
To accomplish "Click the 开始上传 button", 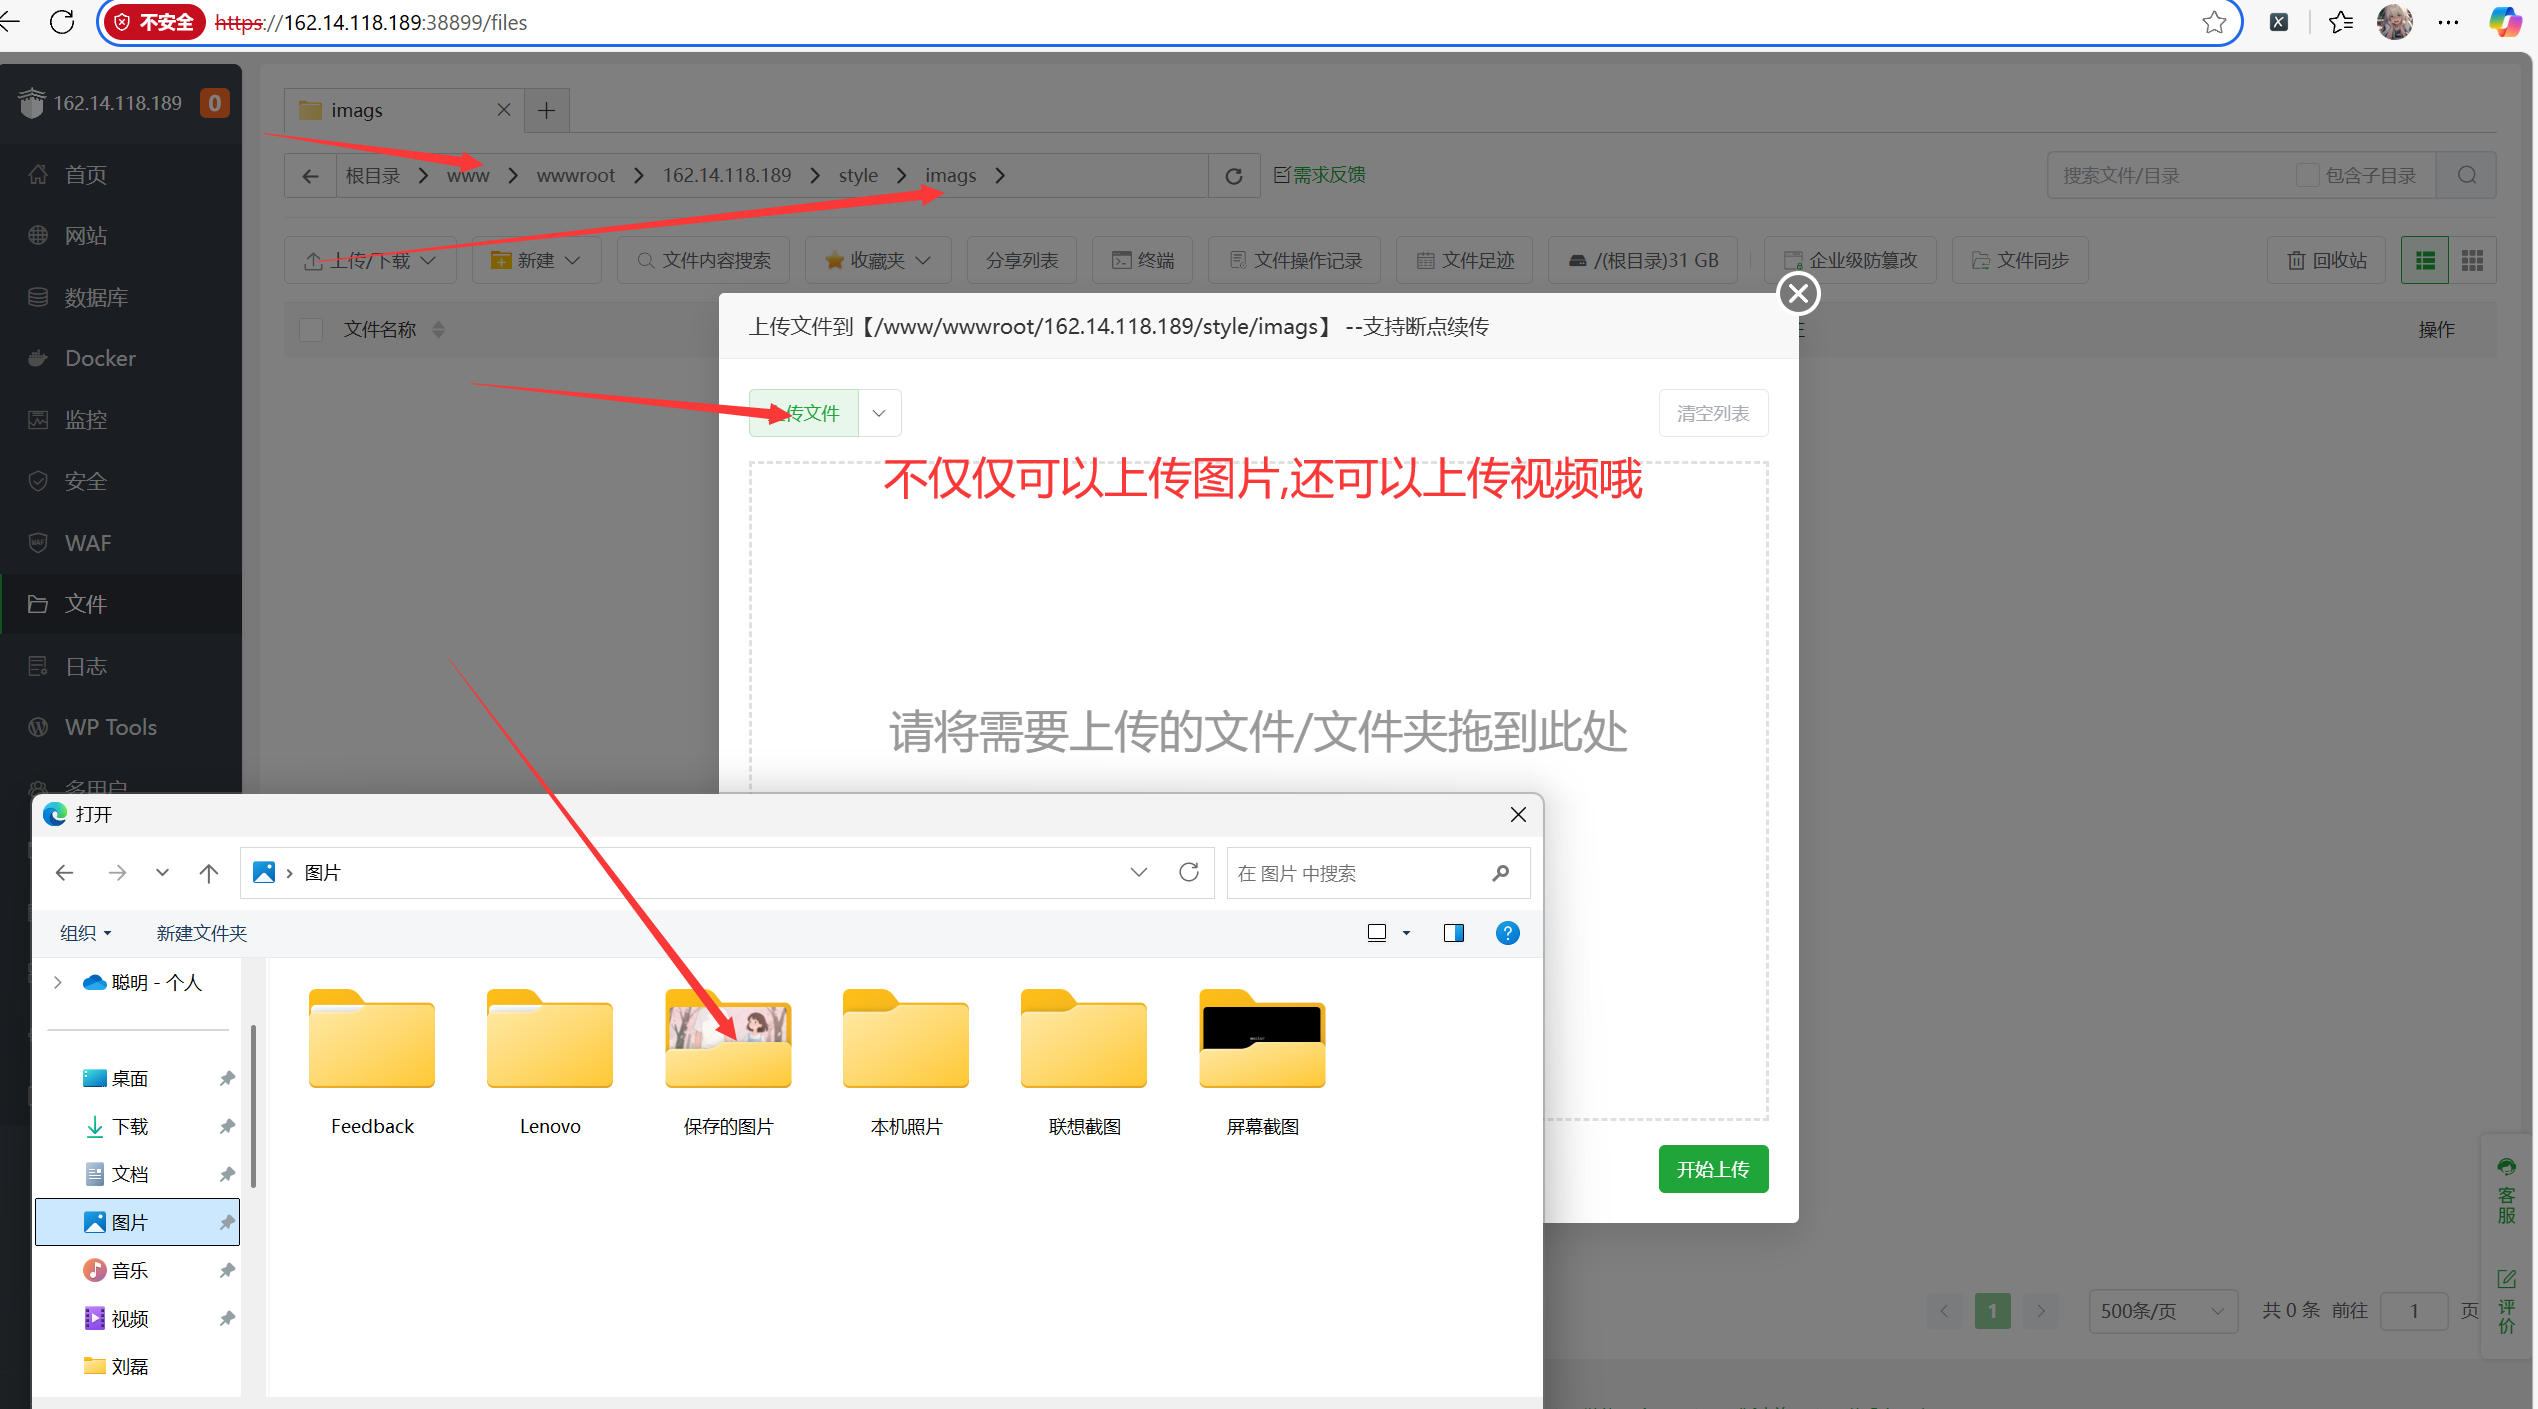I will (1712, 1169).
